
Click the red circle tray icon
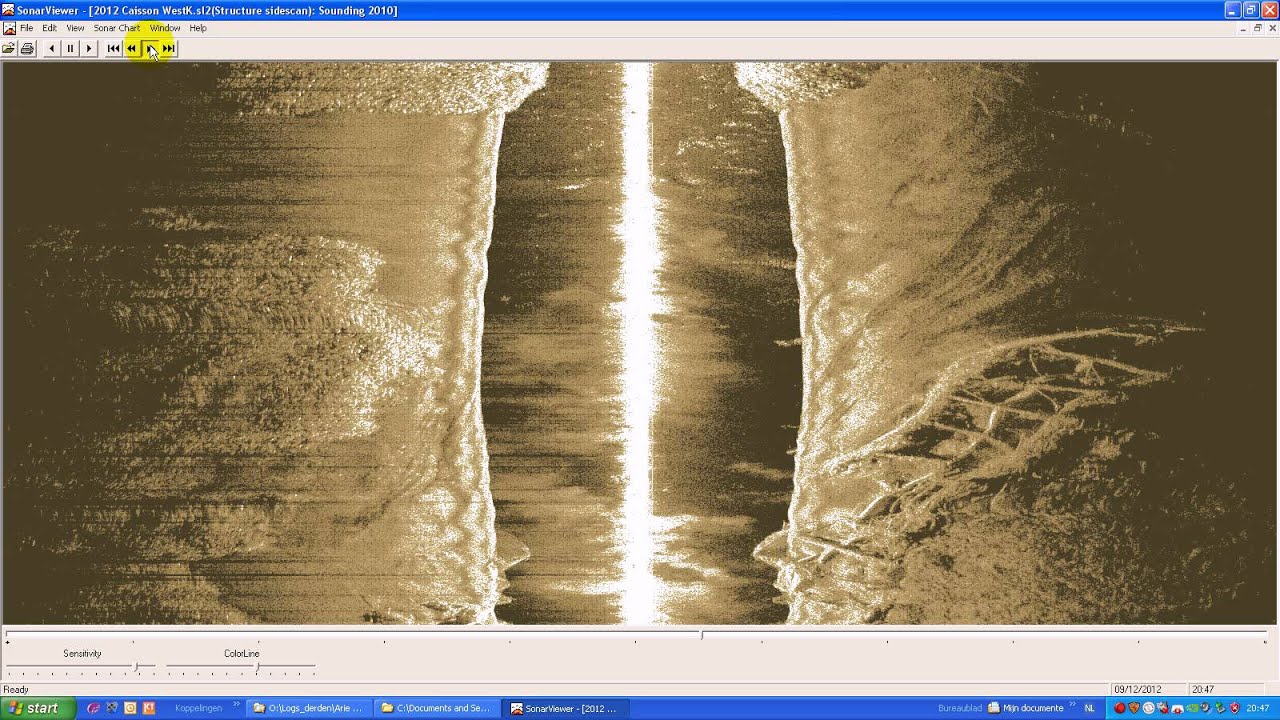pyautogui.click(x=1120, y=708)
